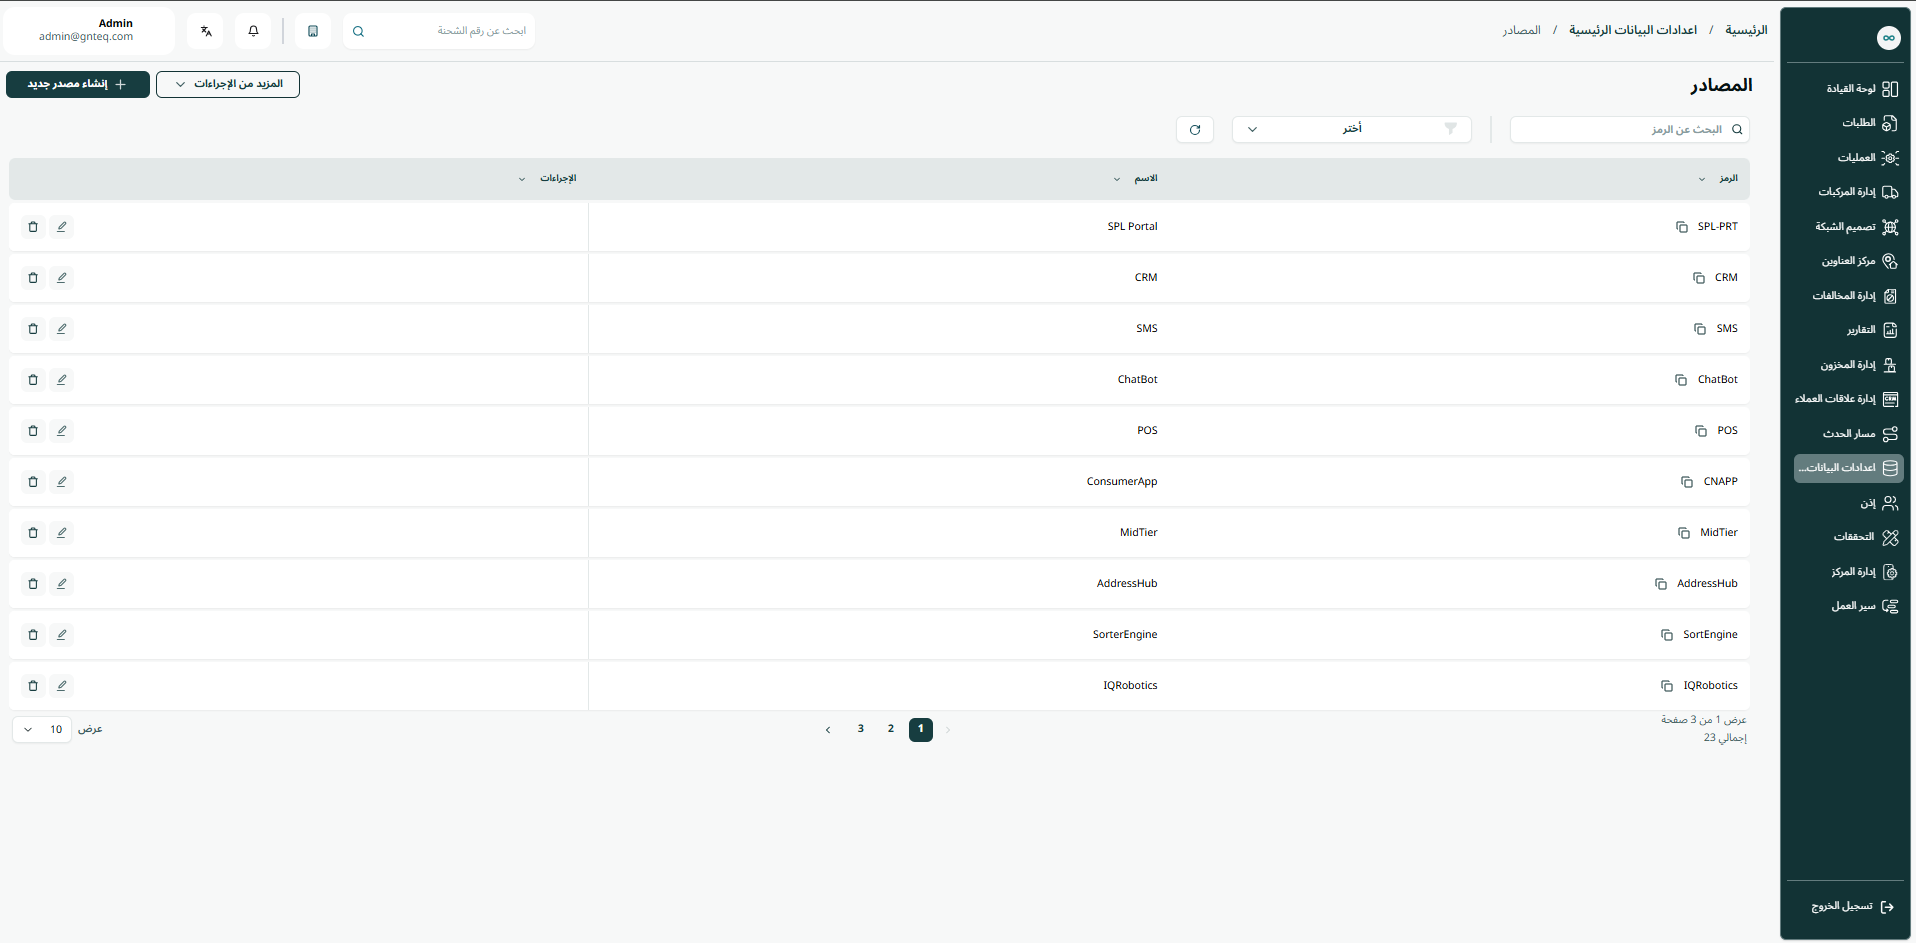
Task: Copy the CNAPP code
Action: [x=1687, y=482]
